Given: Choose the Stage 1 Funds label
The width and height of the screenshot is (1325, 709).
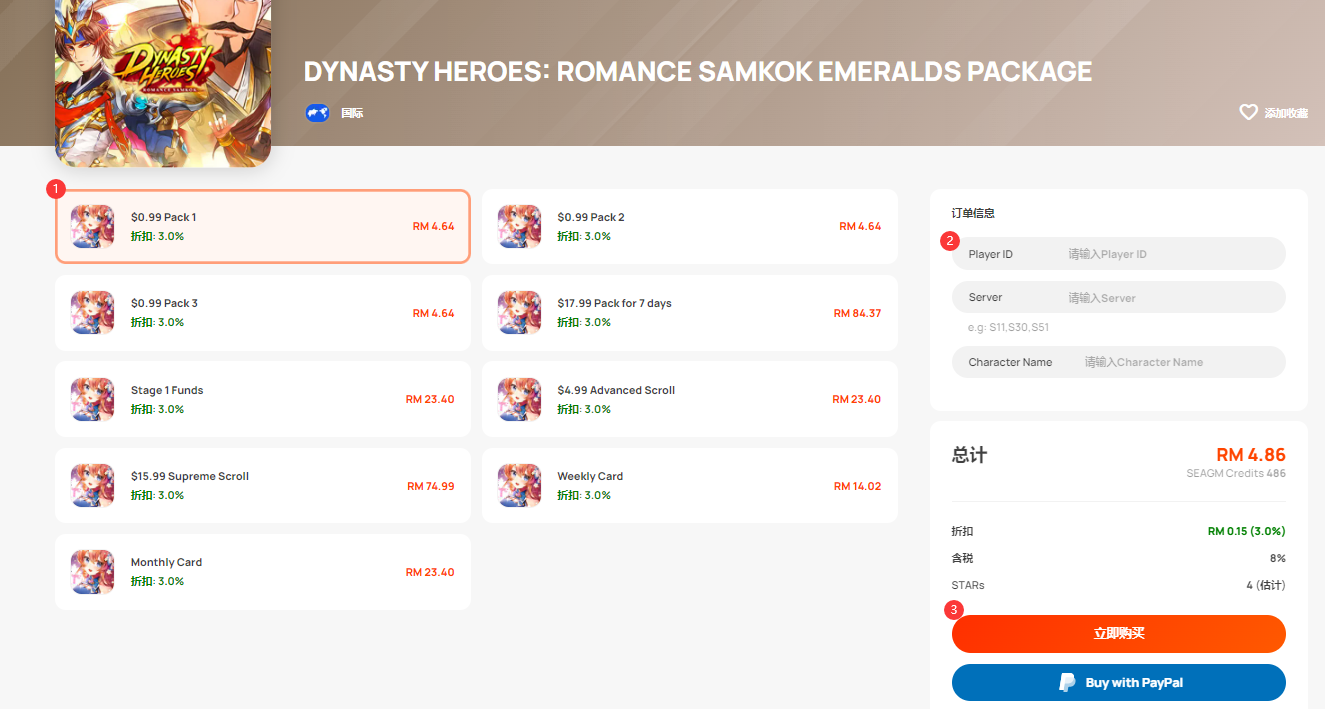Looking at the screenshot, I should tap(167, 390).
